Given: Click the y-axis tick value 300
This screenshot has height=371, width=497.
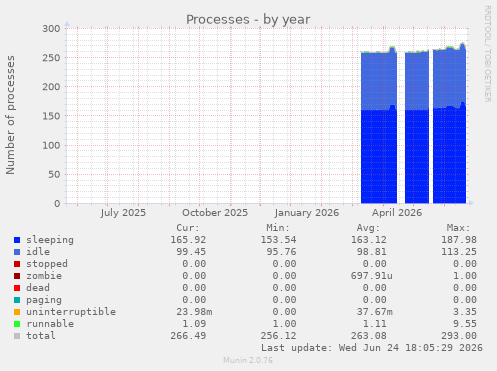Looking at the screenshot, I should click(51, 29).
